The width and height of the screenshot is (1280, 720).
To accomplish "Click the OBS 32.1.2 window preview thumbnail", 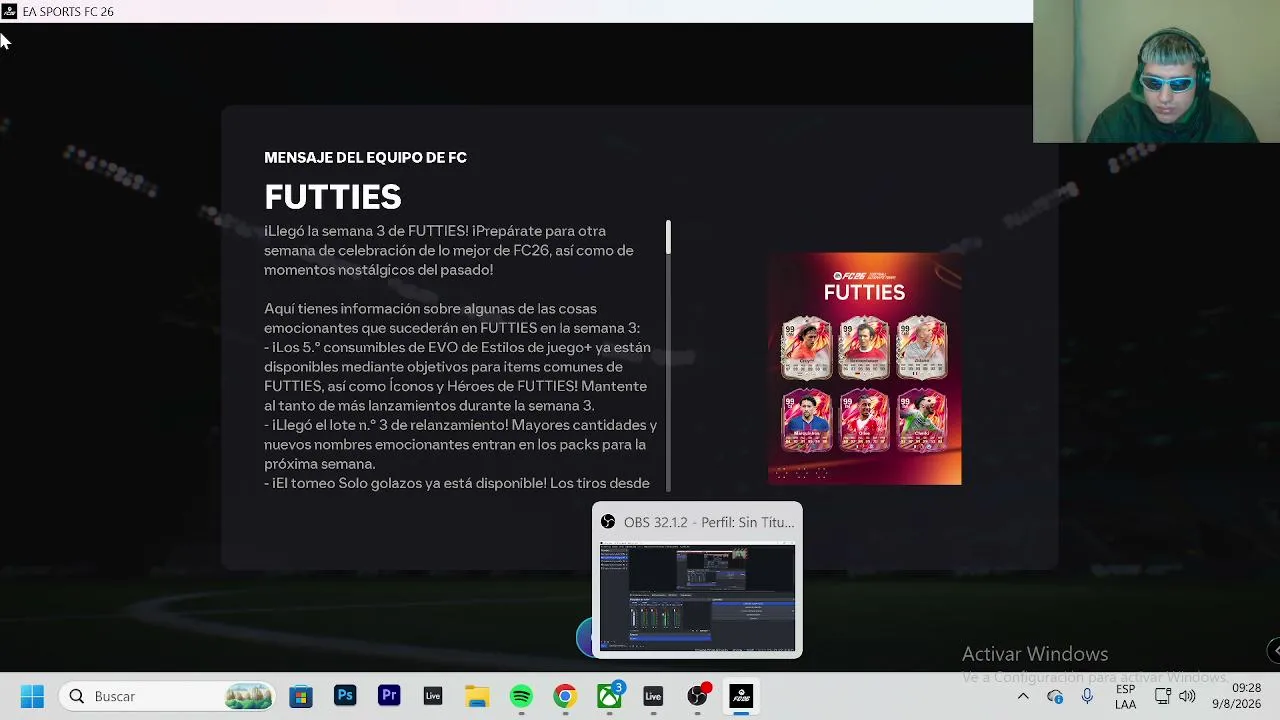I will tap(697, 597).
